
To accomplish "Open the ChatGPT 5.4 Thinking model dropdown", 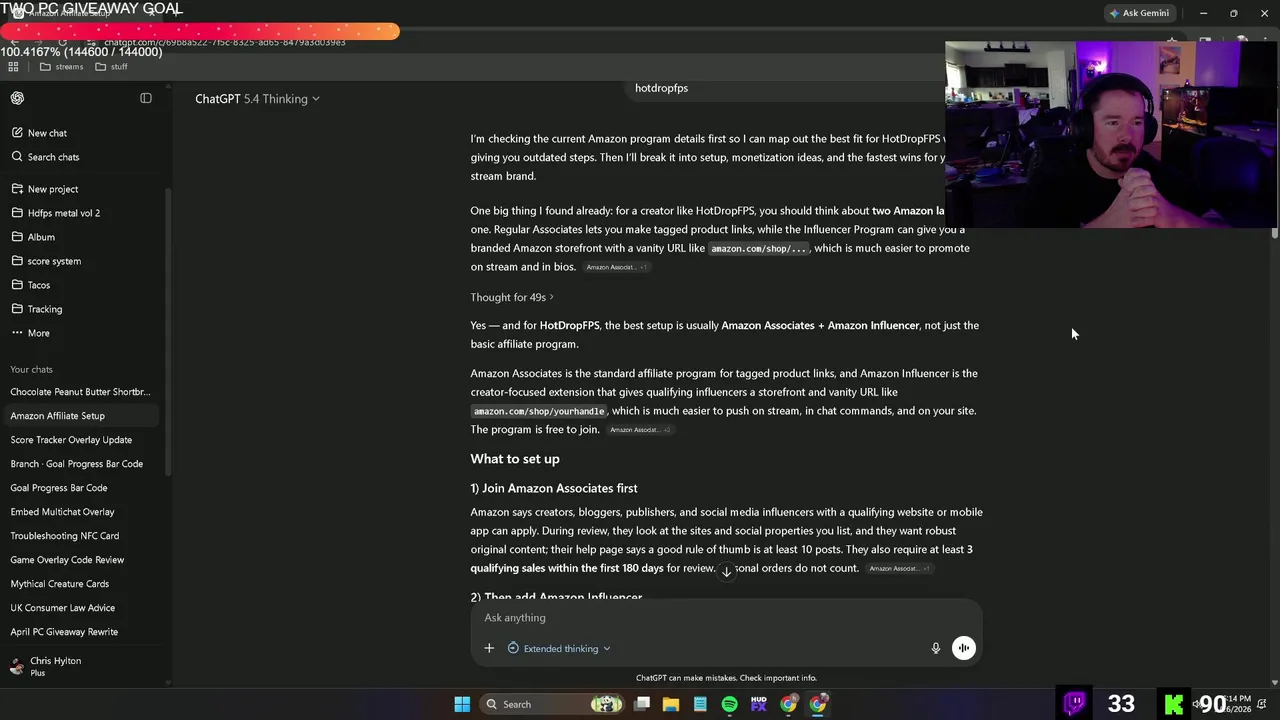I will pyautogui.click(x=257, y=99).
